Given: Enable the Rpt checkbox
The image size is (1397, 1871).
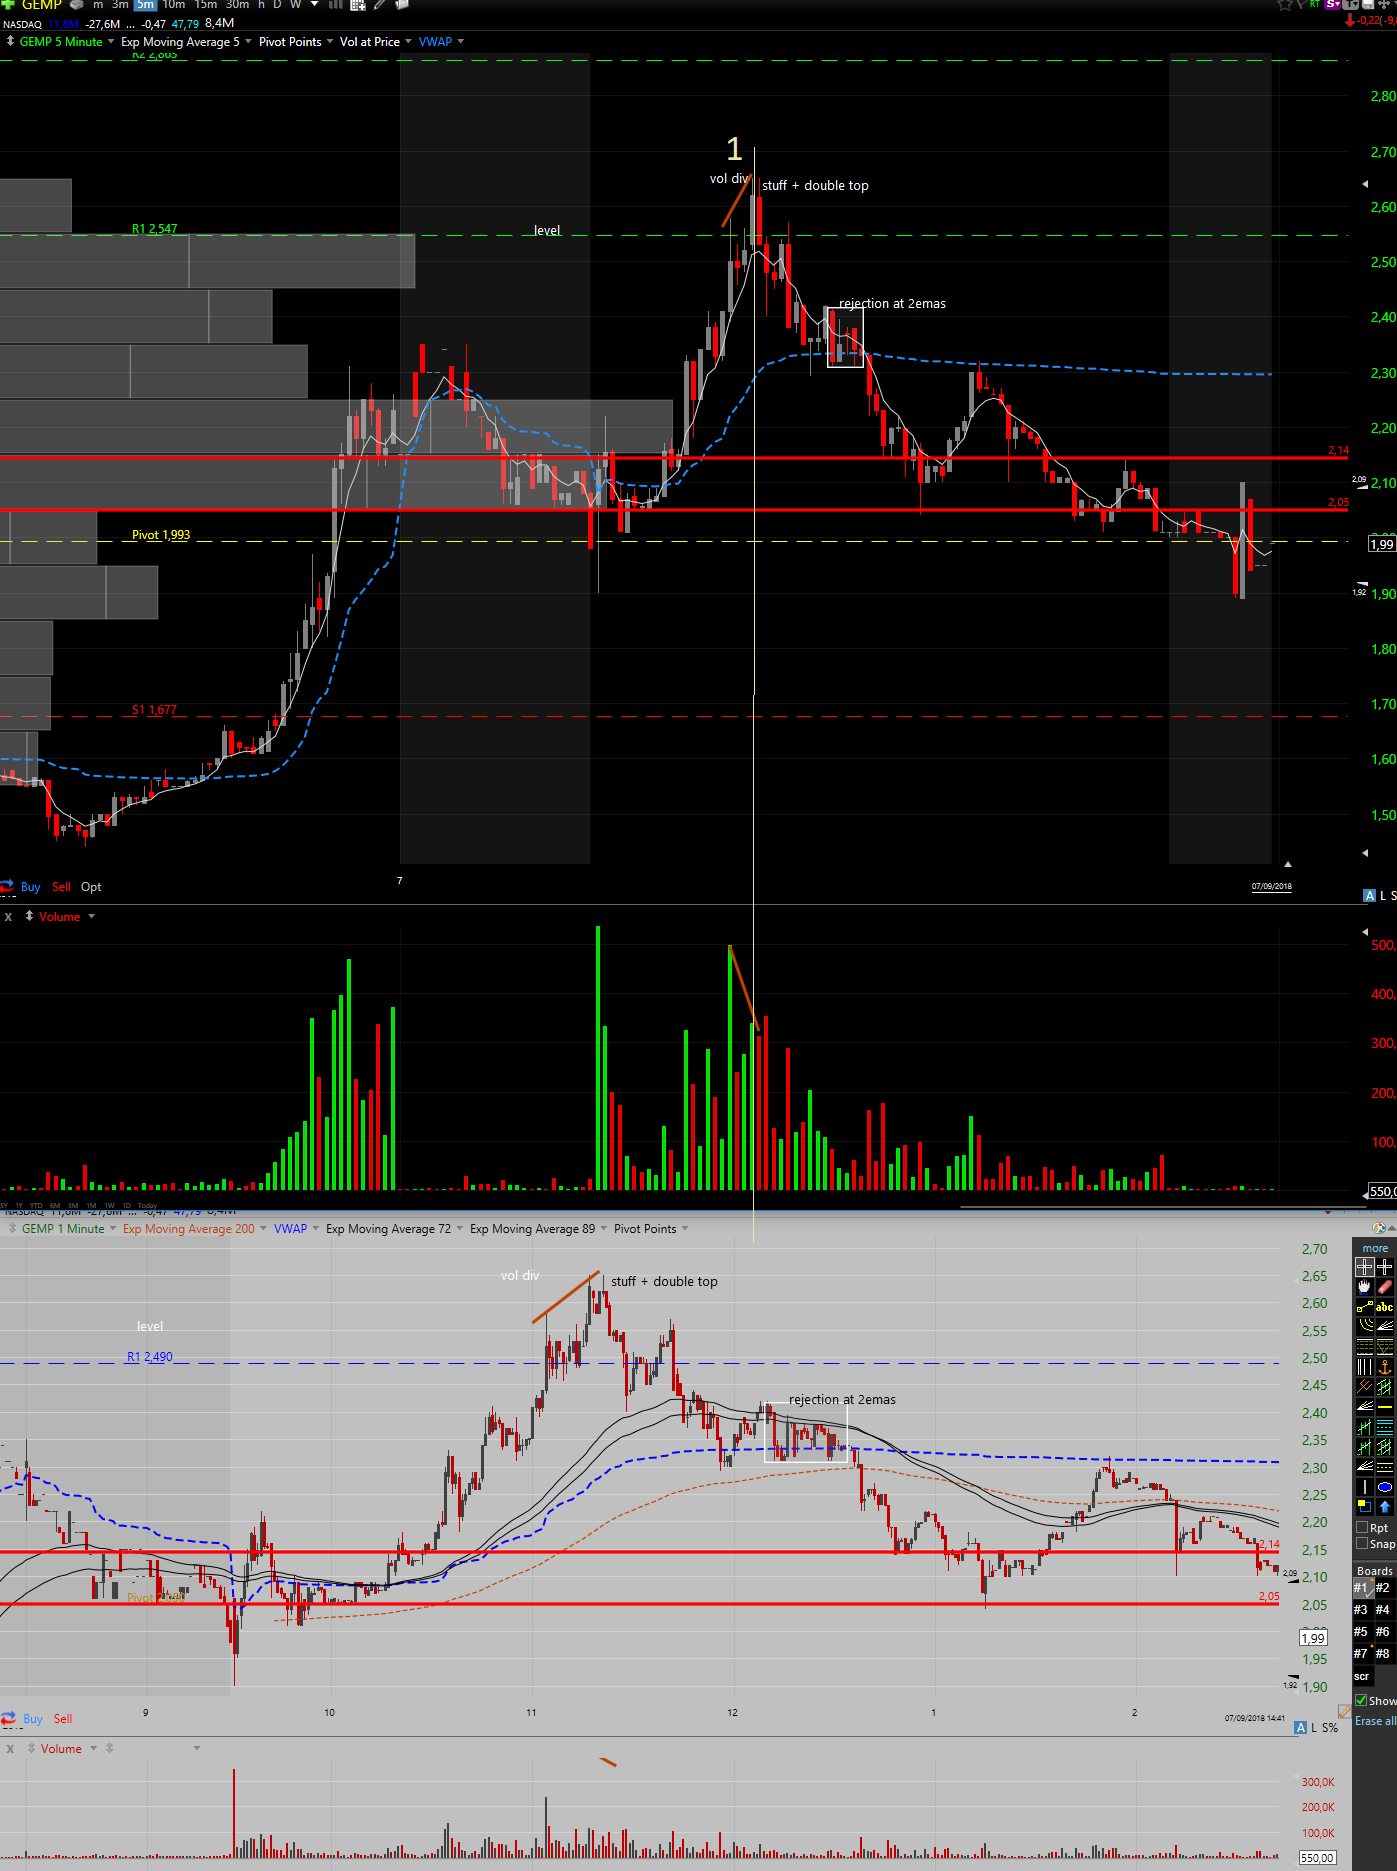Looking at the screenshot, I should pos(1362,1527).
